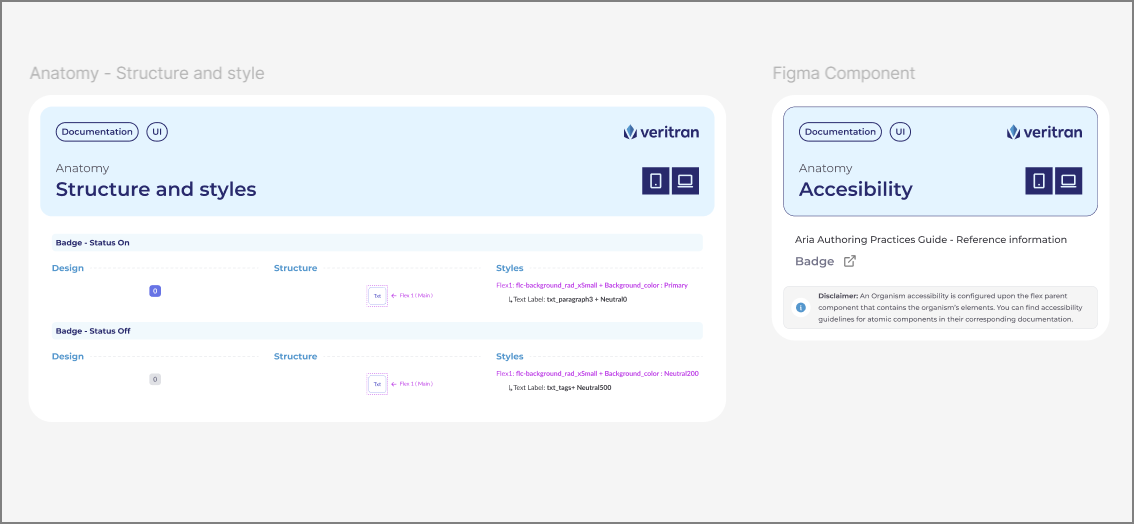Select the UI tag in Structure and styles header
1134x524 pixels.
(x=157, y=132)
